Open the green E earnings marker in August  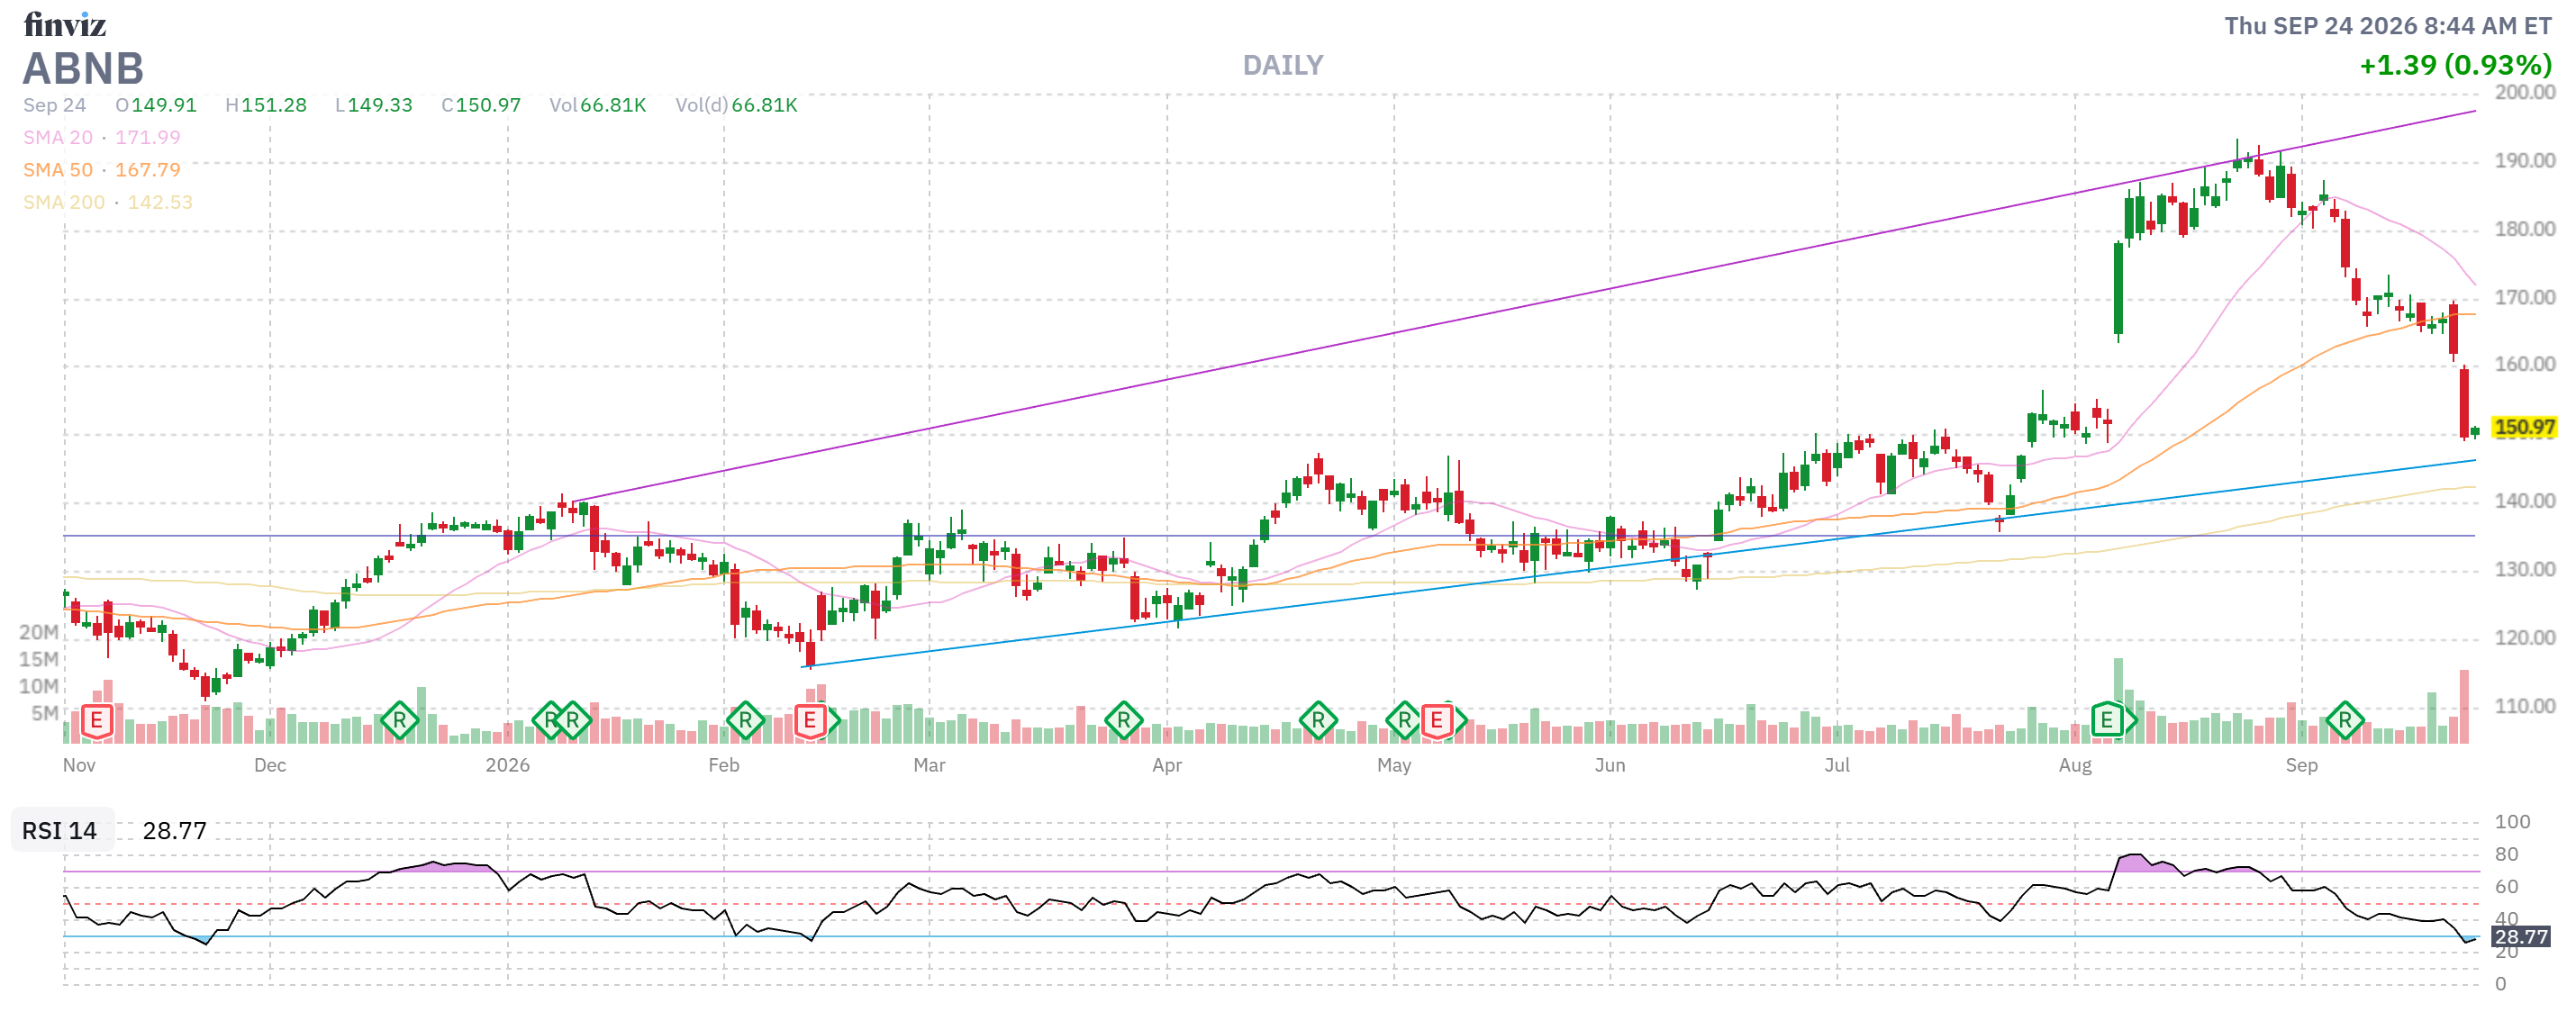pyautogui.click(x=2106, y=720)
